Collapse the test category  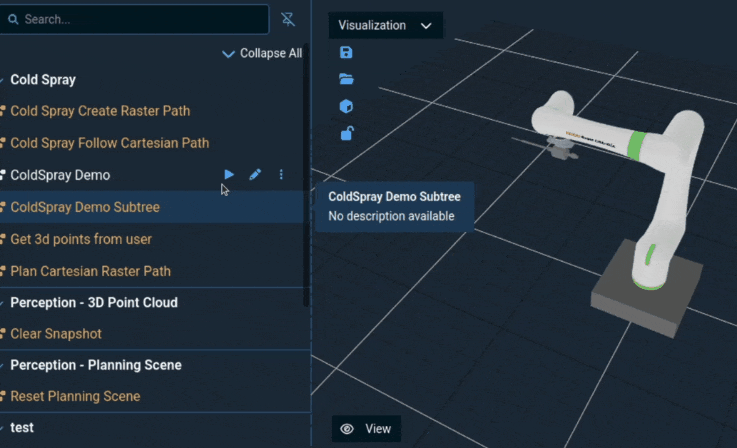pos(22,427)
